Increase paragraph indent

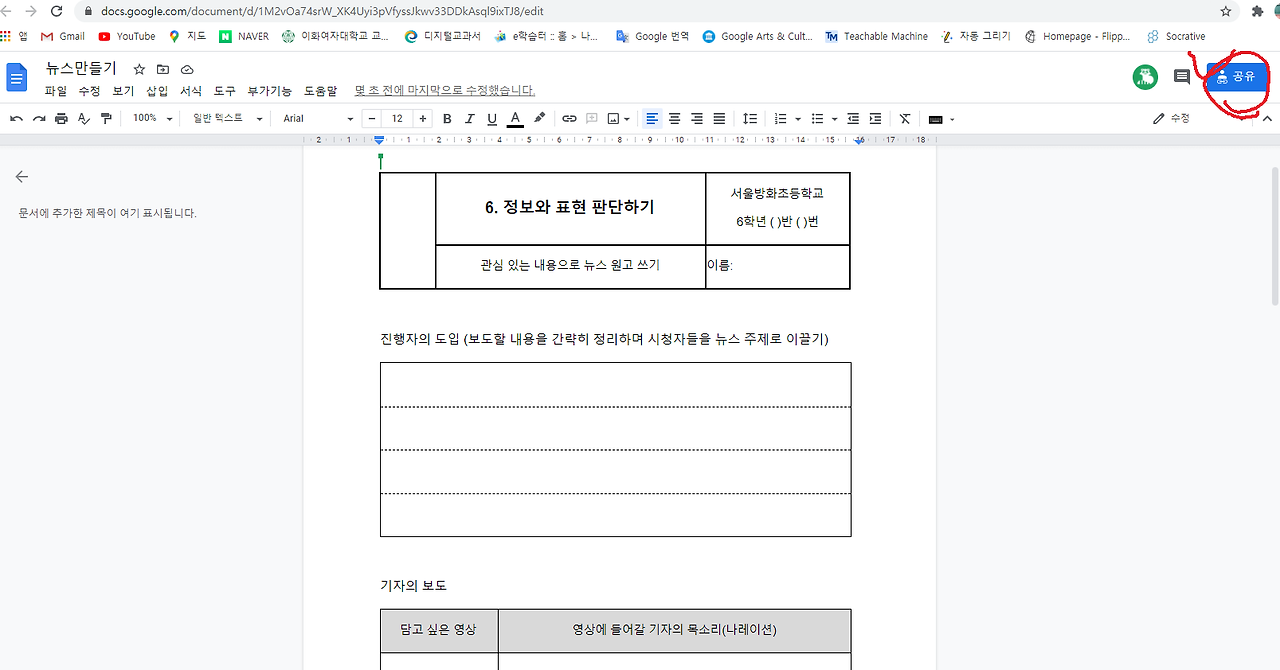[875, 118]
